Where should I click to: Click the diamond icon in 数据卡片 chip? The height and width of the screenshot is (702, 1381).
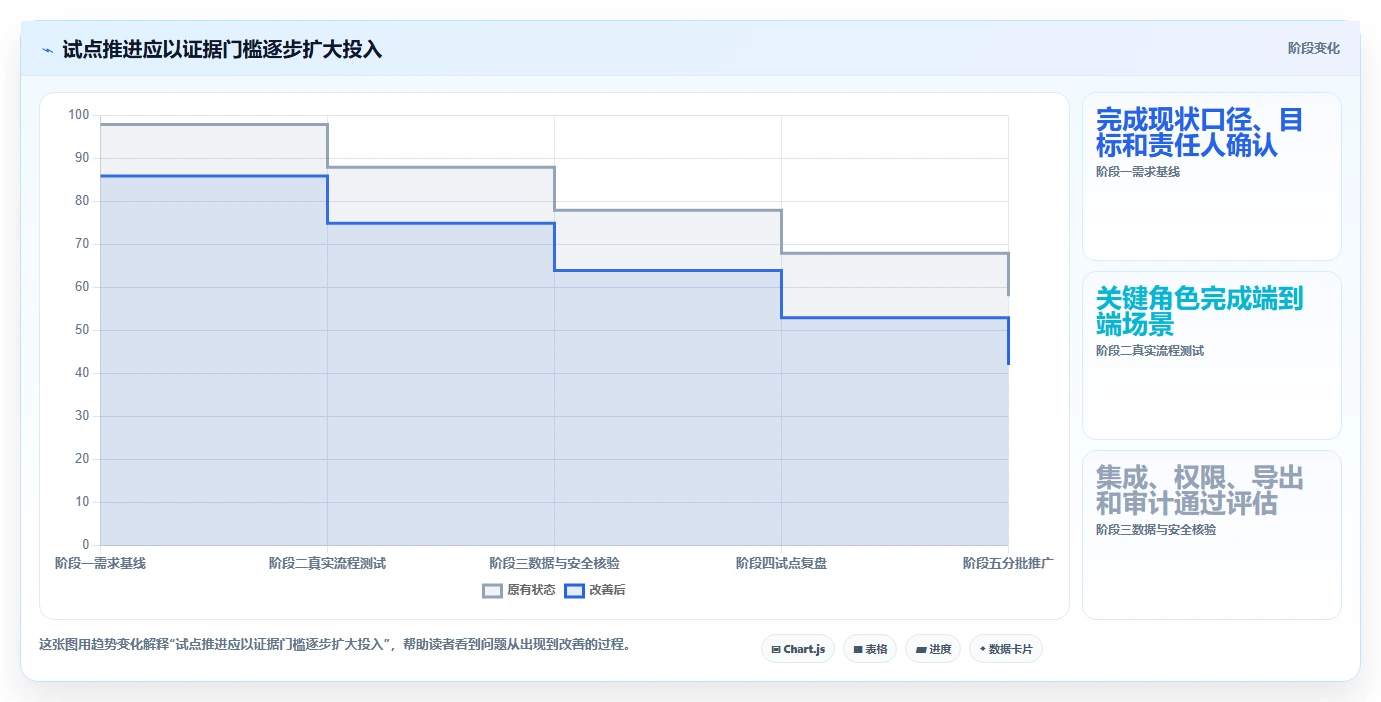[x=983, y=649]
